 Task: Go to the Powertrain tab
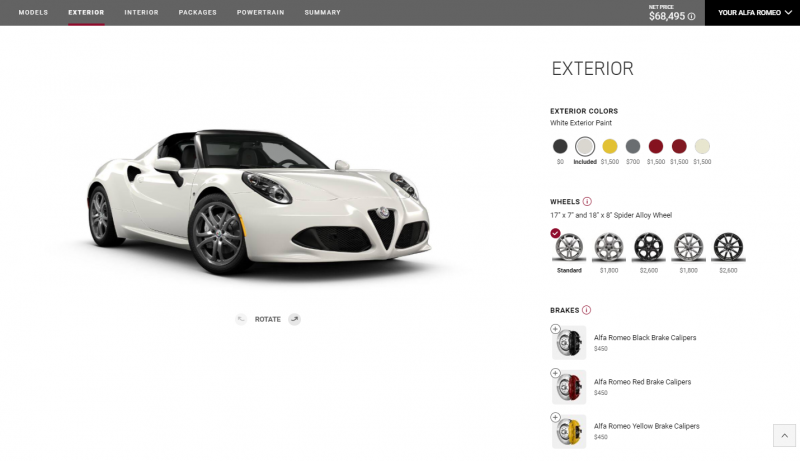coord(261,12)
